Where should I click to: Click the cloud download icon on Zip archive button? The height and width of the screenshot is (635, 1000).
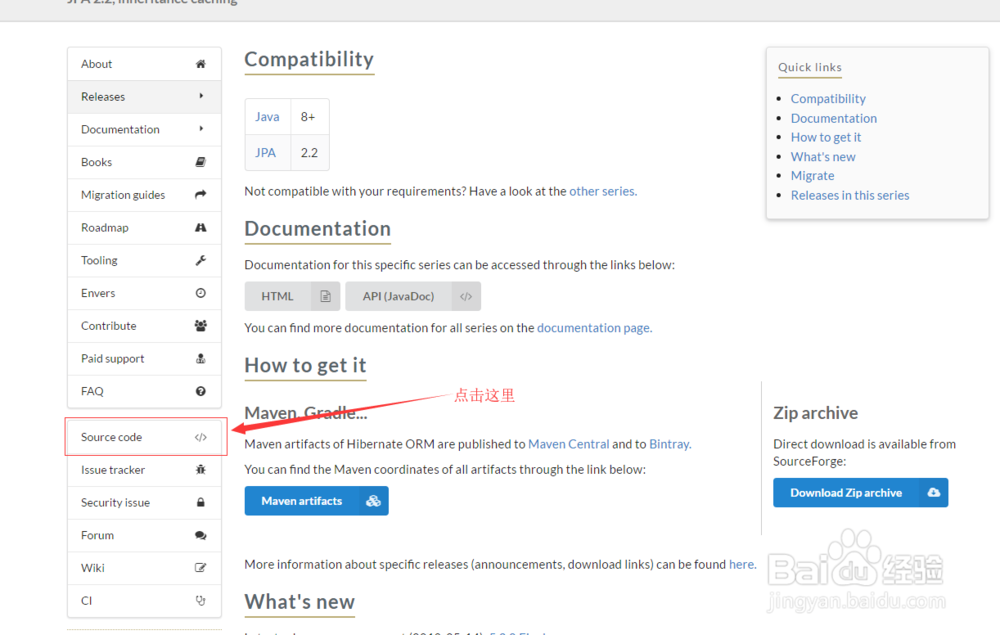coord(934,493)
